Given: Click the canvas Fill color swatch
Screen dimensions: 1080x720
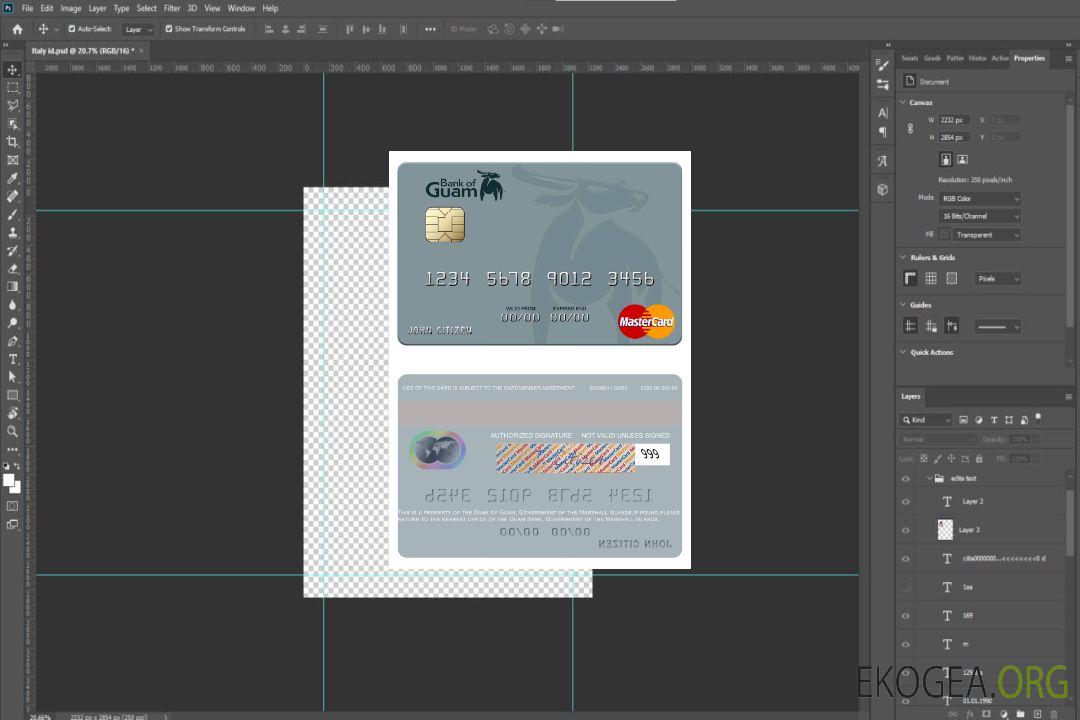Looking at the screenshot, I should coord(944,234).
